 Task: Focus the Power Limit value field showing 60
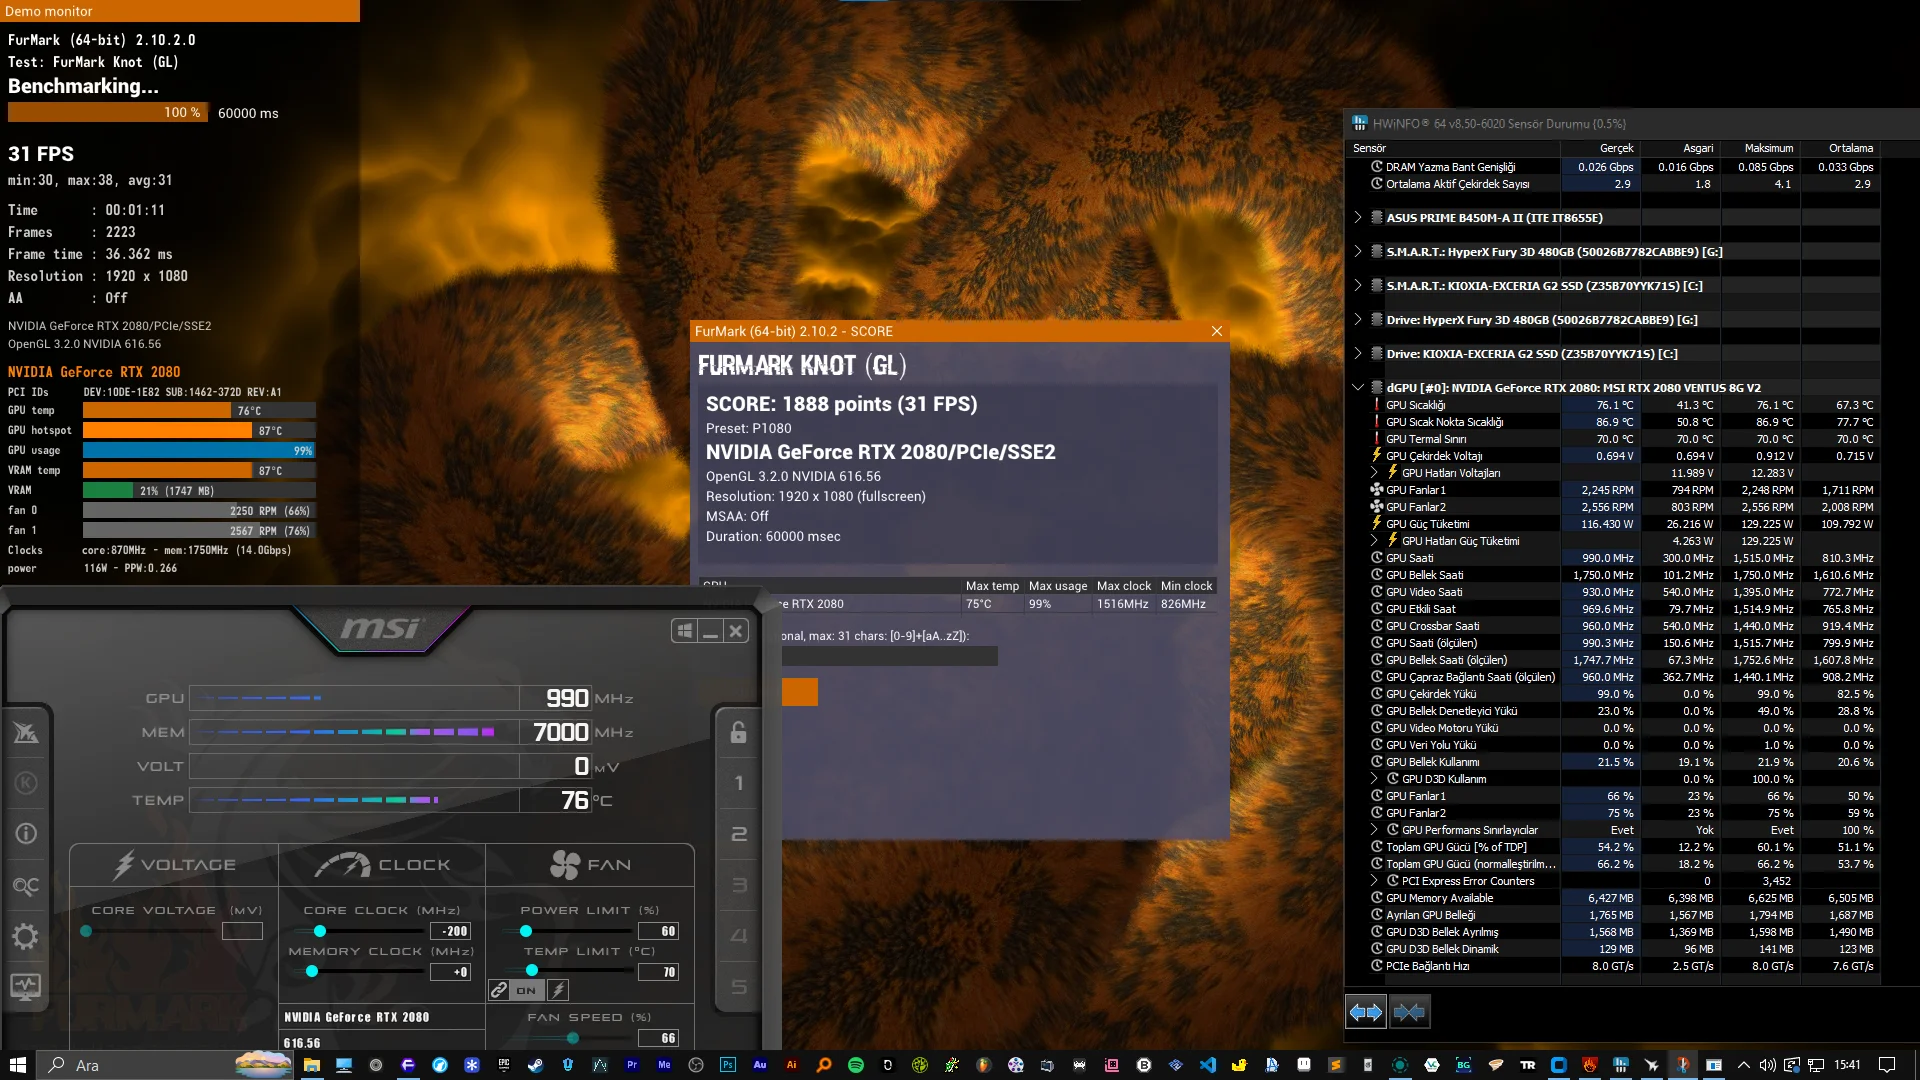tap(658, 931)
